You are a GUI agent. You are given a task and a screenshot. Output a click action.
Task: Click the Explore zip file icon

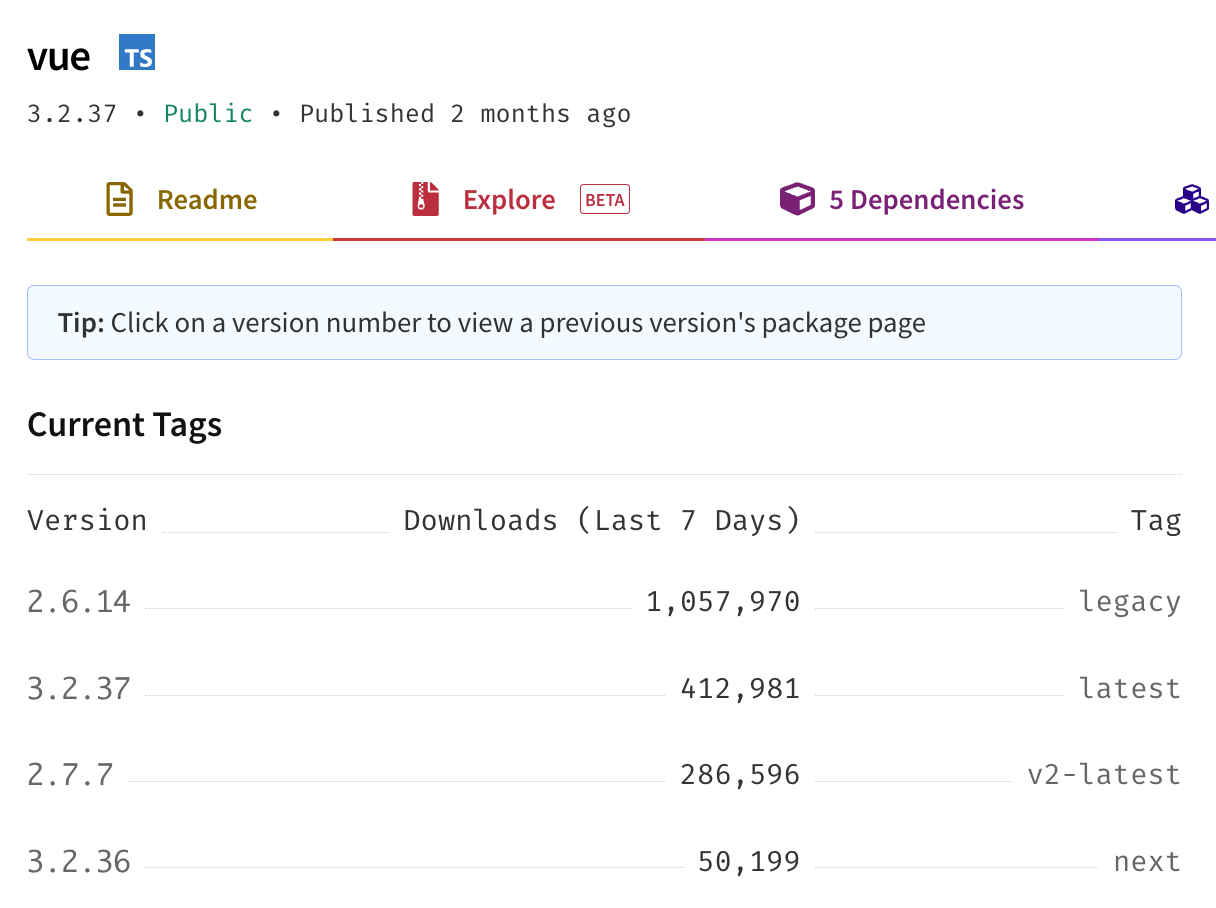pos(426,199)
